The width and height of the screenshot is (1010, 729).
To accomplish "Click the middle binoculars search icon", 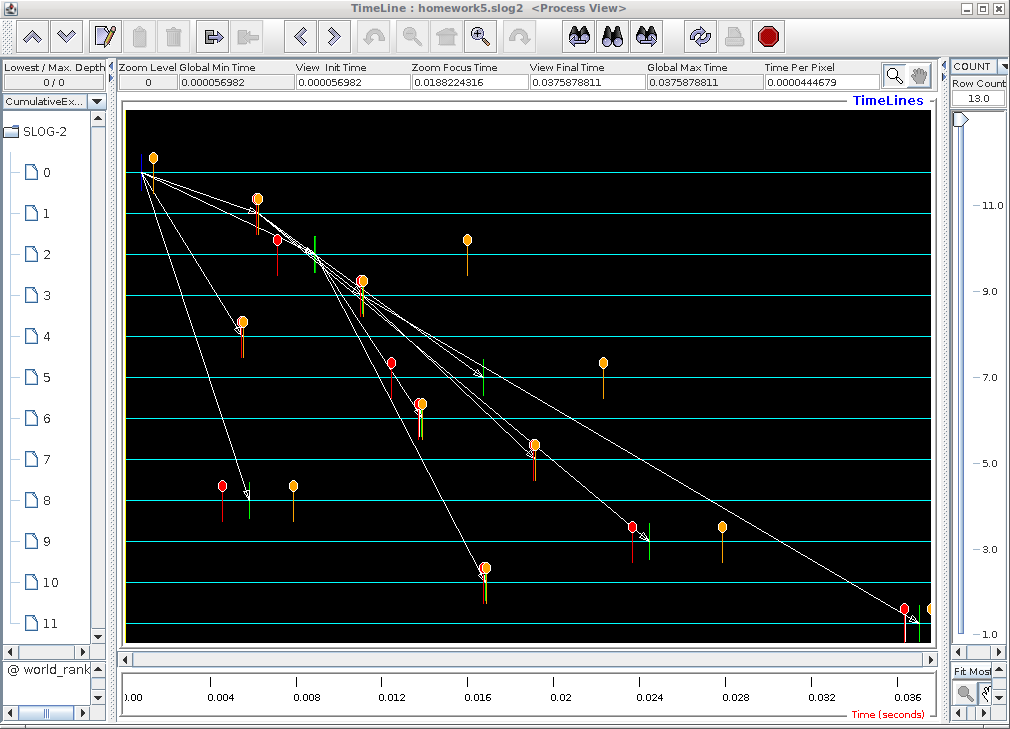I will click(x=613, y=37).
